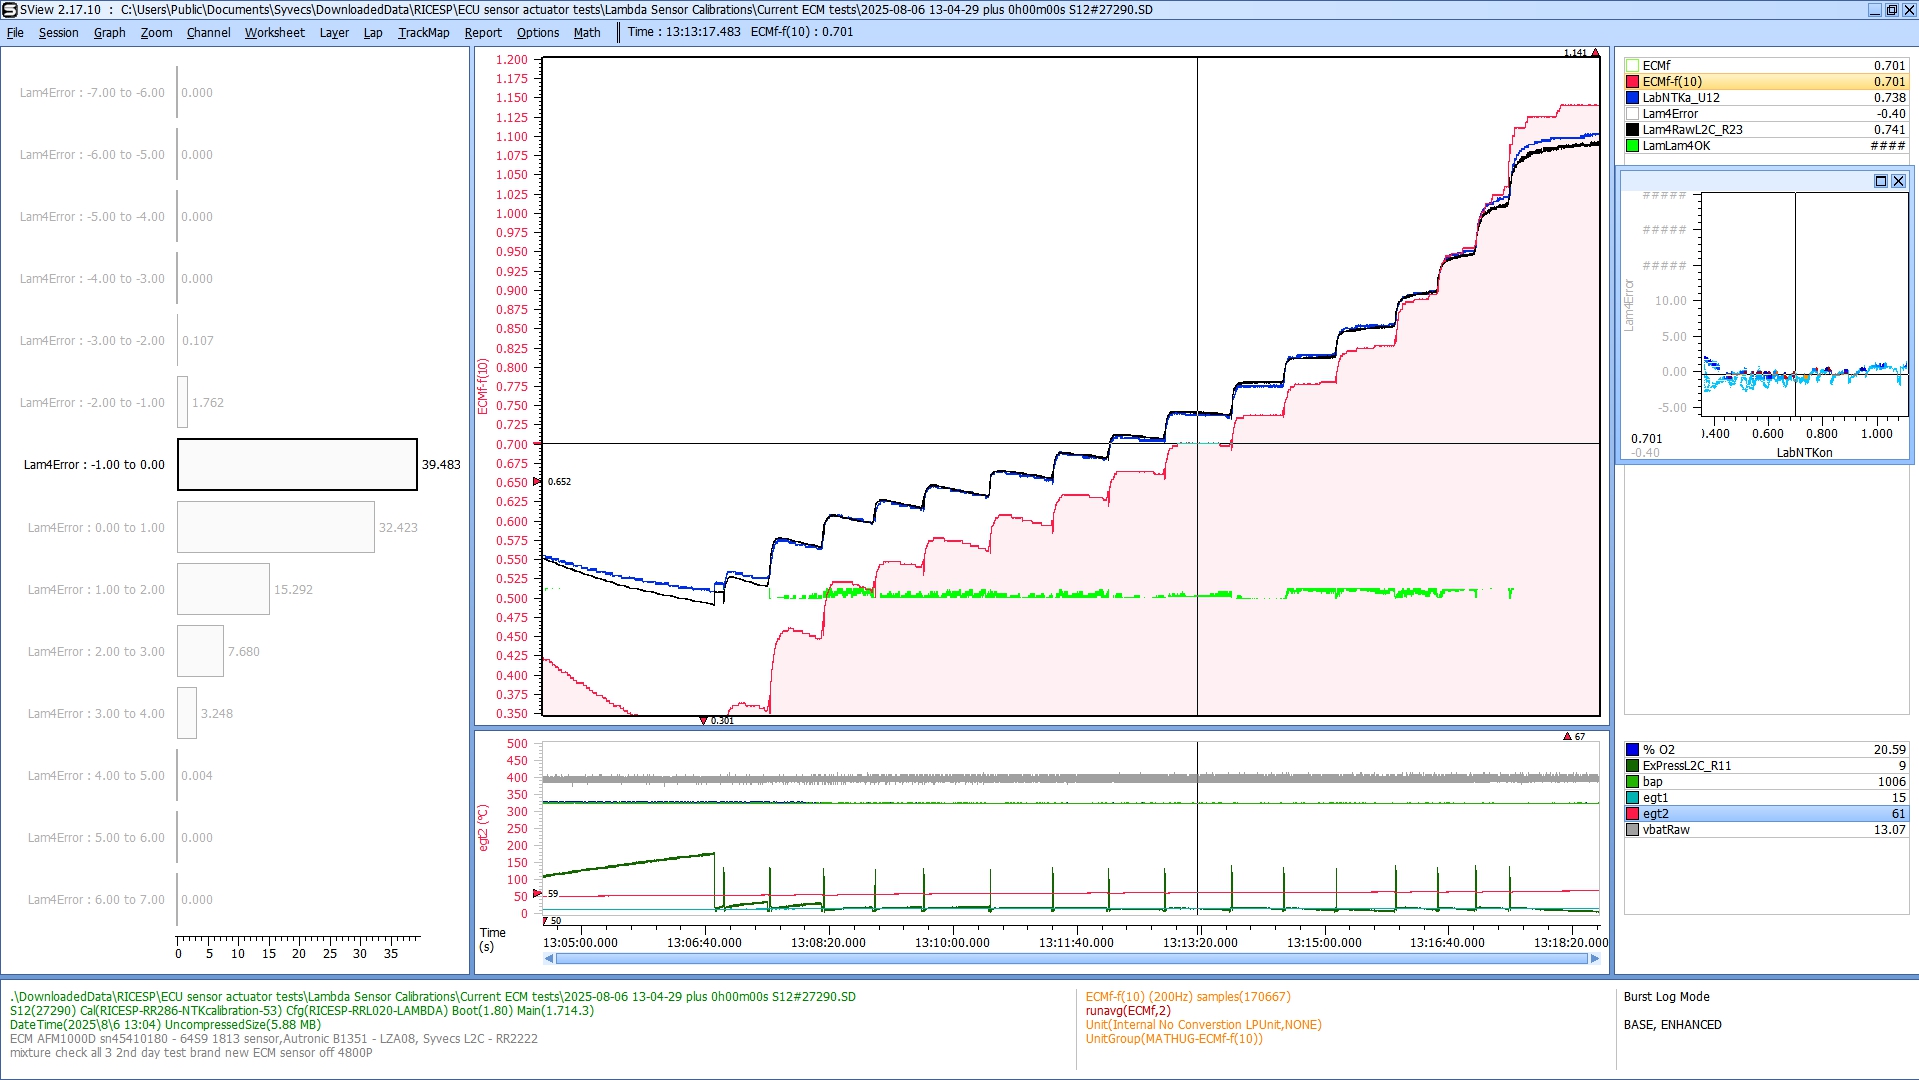Click the red 0.652 y-axis marker triangle

pos(537,482)
